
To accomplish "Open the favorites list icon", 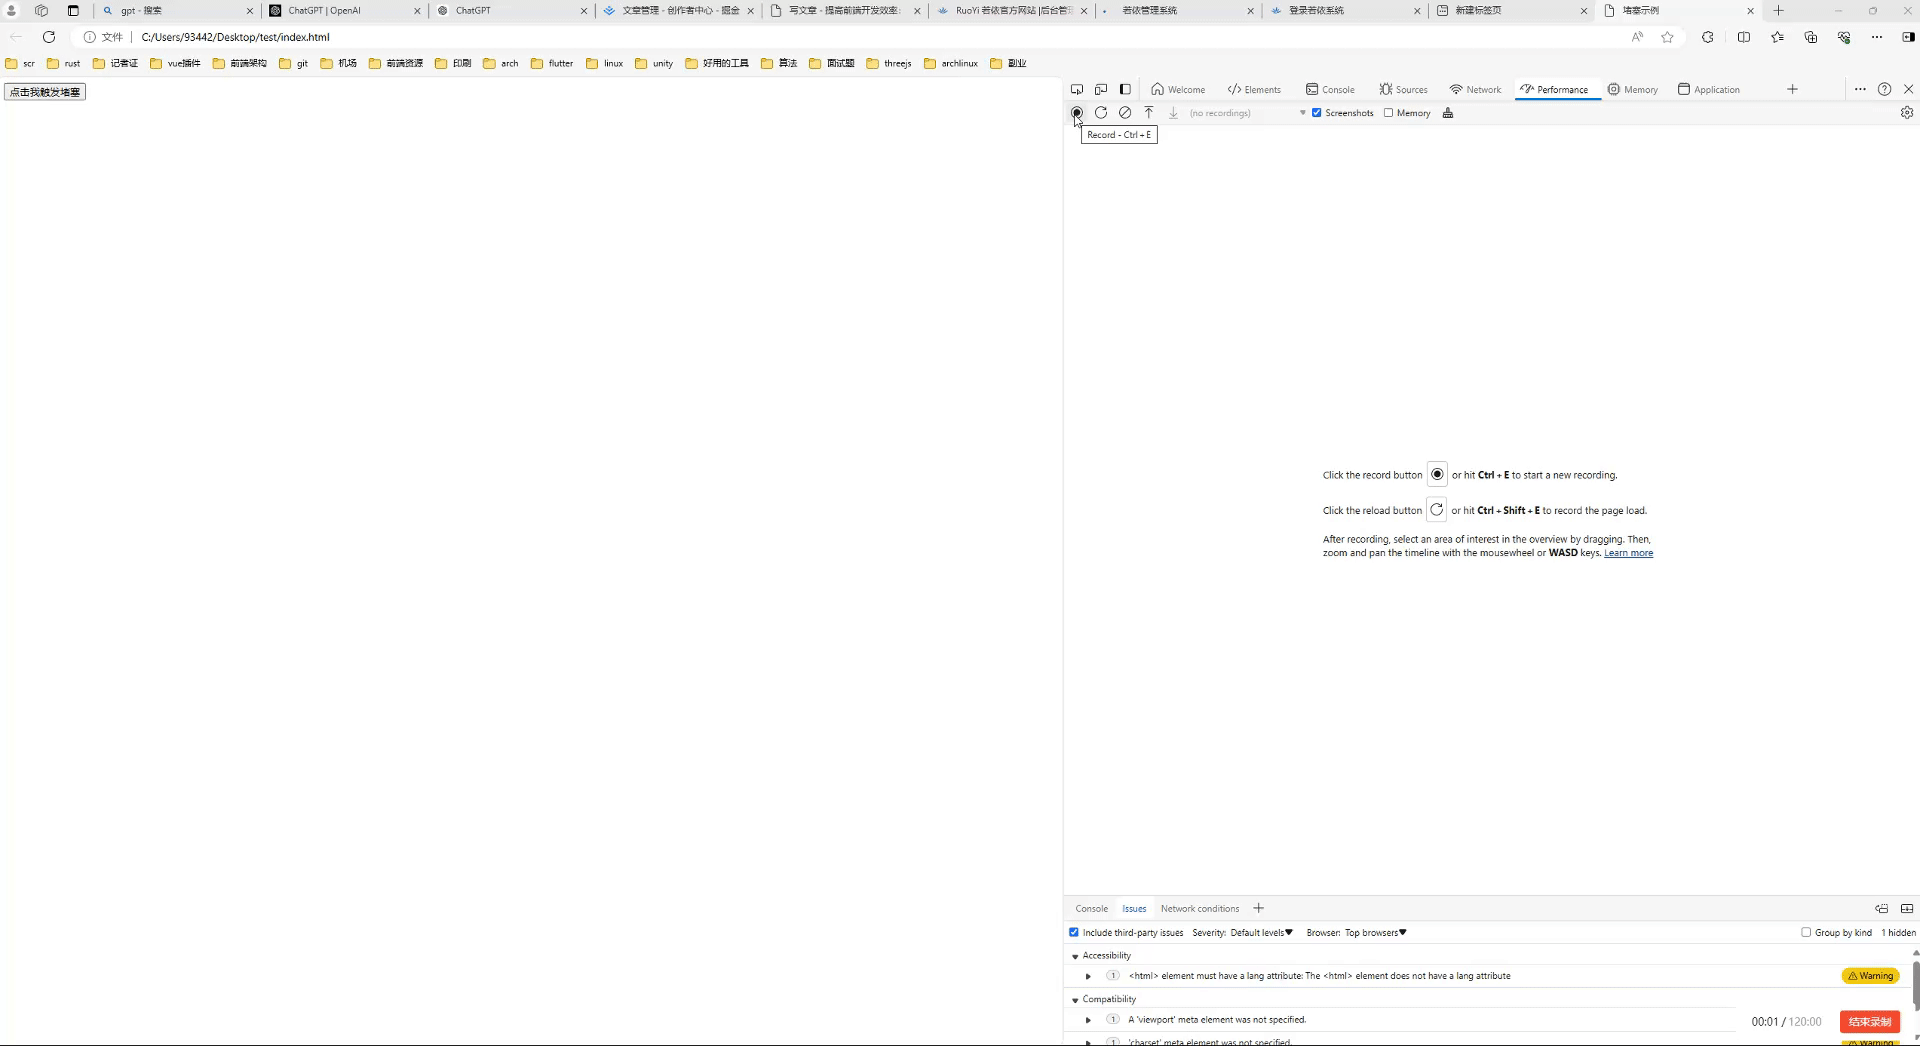I will 1777,37.
